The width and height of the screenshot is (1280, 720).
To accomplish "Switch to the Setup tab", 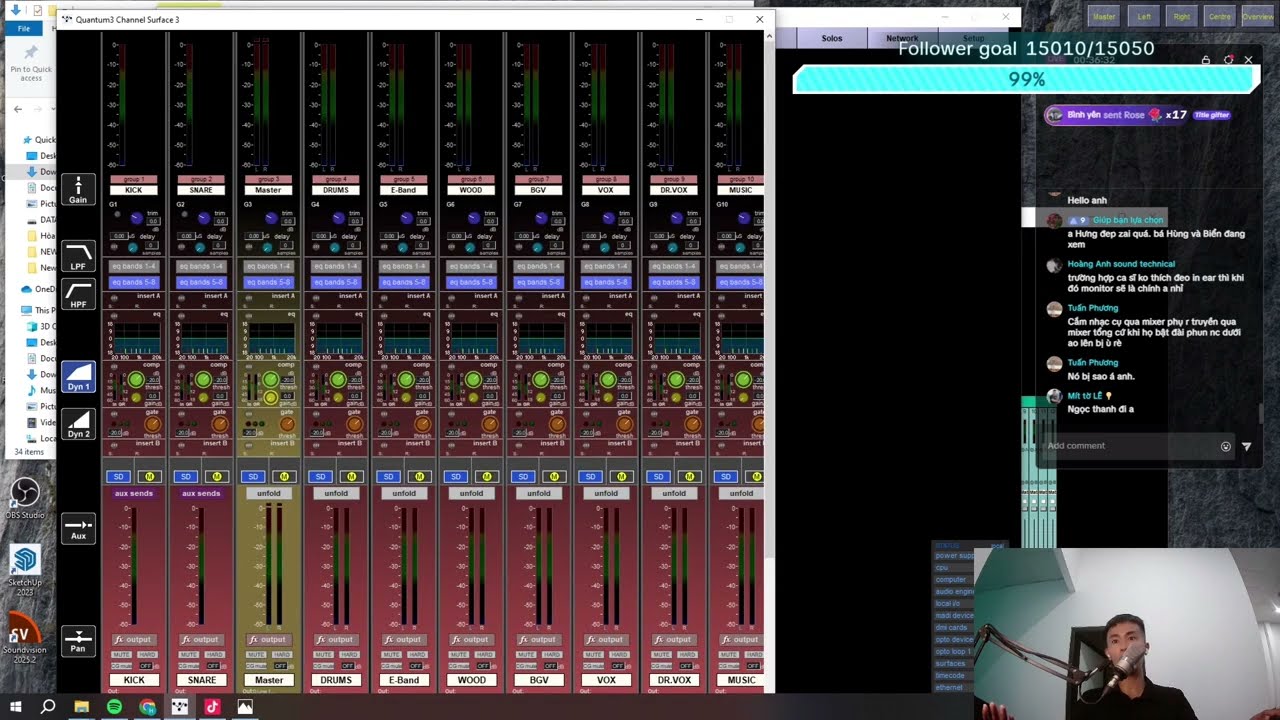I will click(x=973, y=38).
